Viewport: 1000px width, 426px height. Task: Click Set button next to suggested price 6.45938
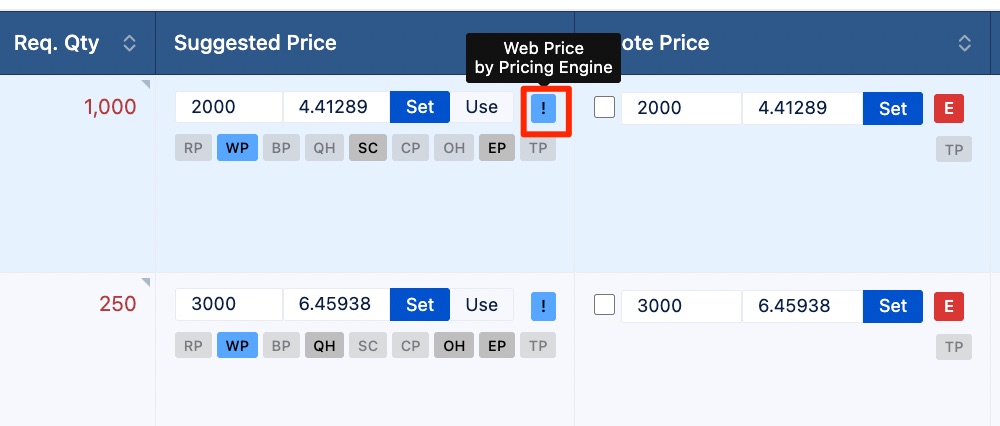[420, 304]
